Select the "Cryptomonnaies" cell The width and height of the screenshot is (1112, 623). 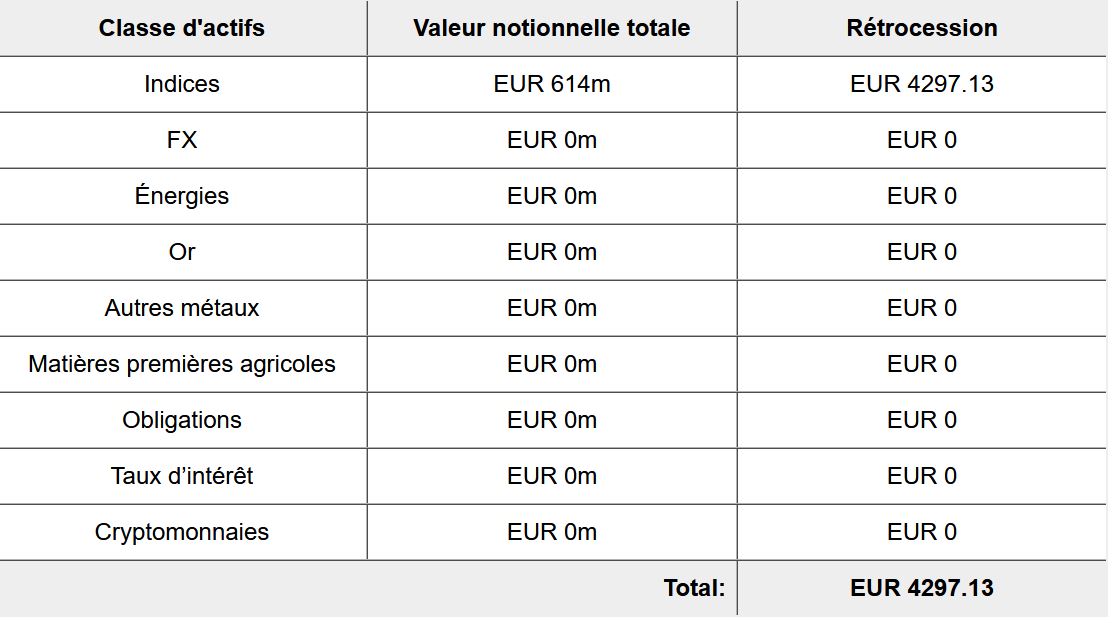[182, 532]
